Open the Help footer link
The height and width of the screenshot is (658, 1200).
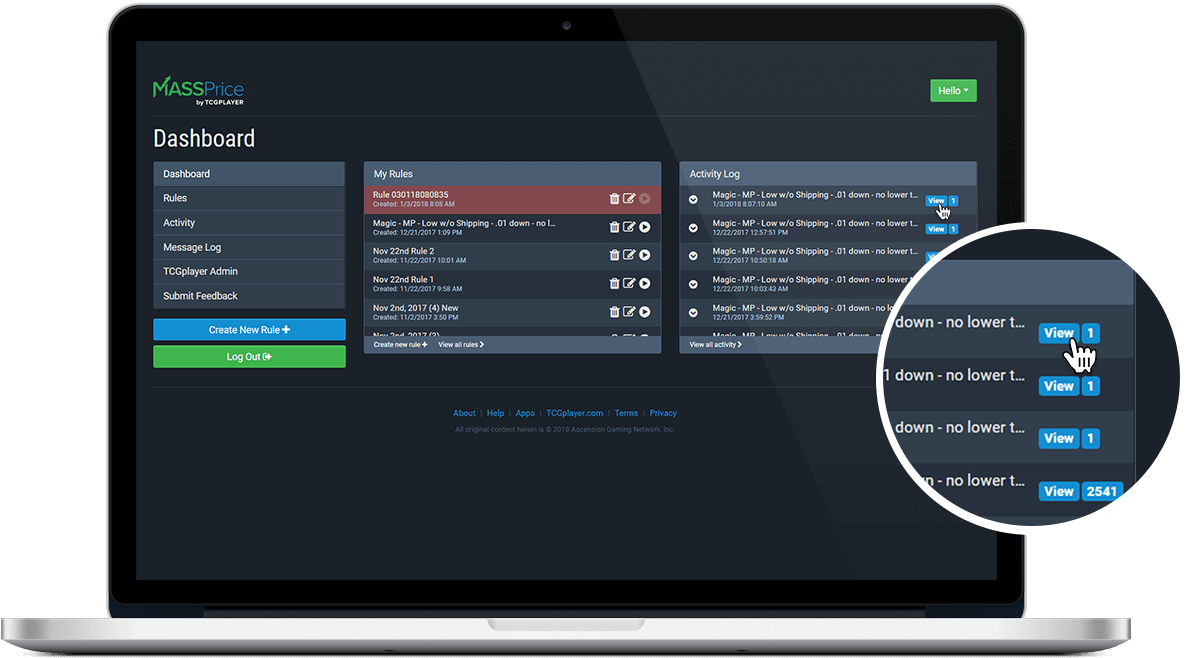click(x=495, y=413)
